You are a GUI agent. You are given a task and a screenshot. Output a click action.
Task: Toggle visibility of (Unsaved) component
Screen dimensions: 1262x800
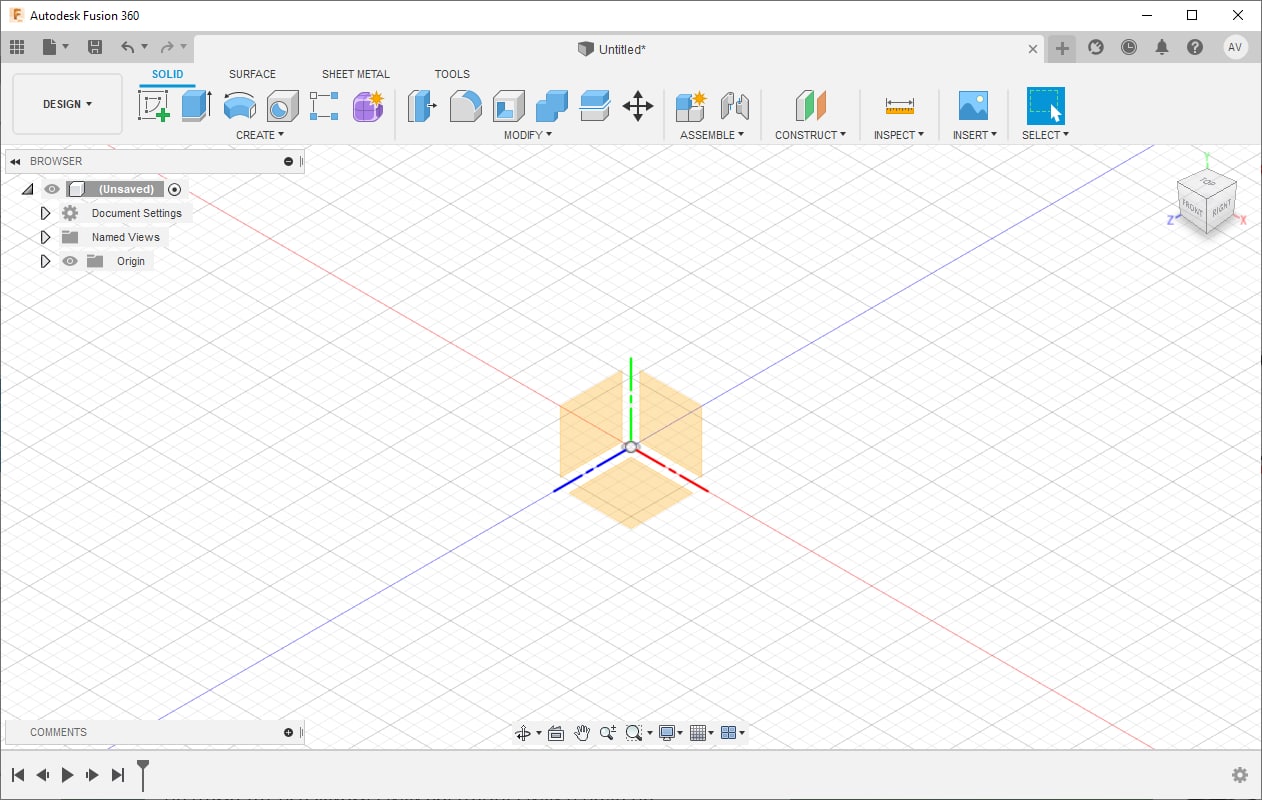point(52,189)
